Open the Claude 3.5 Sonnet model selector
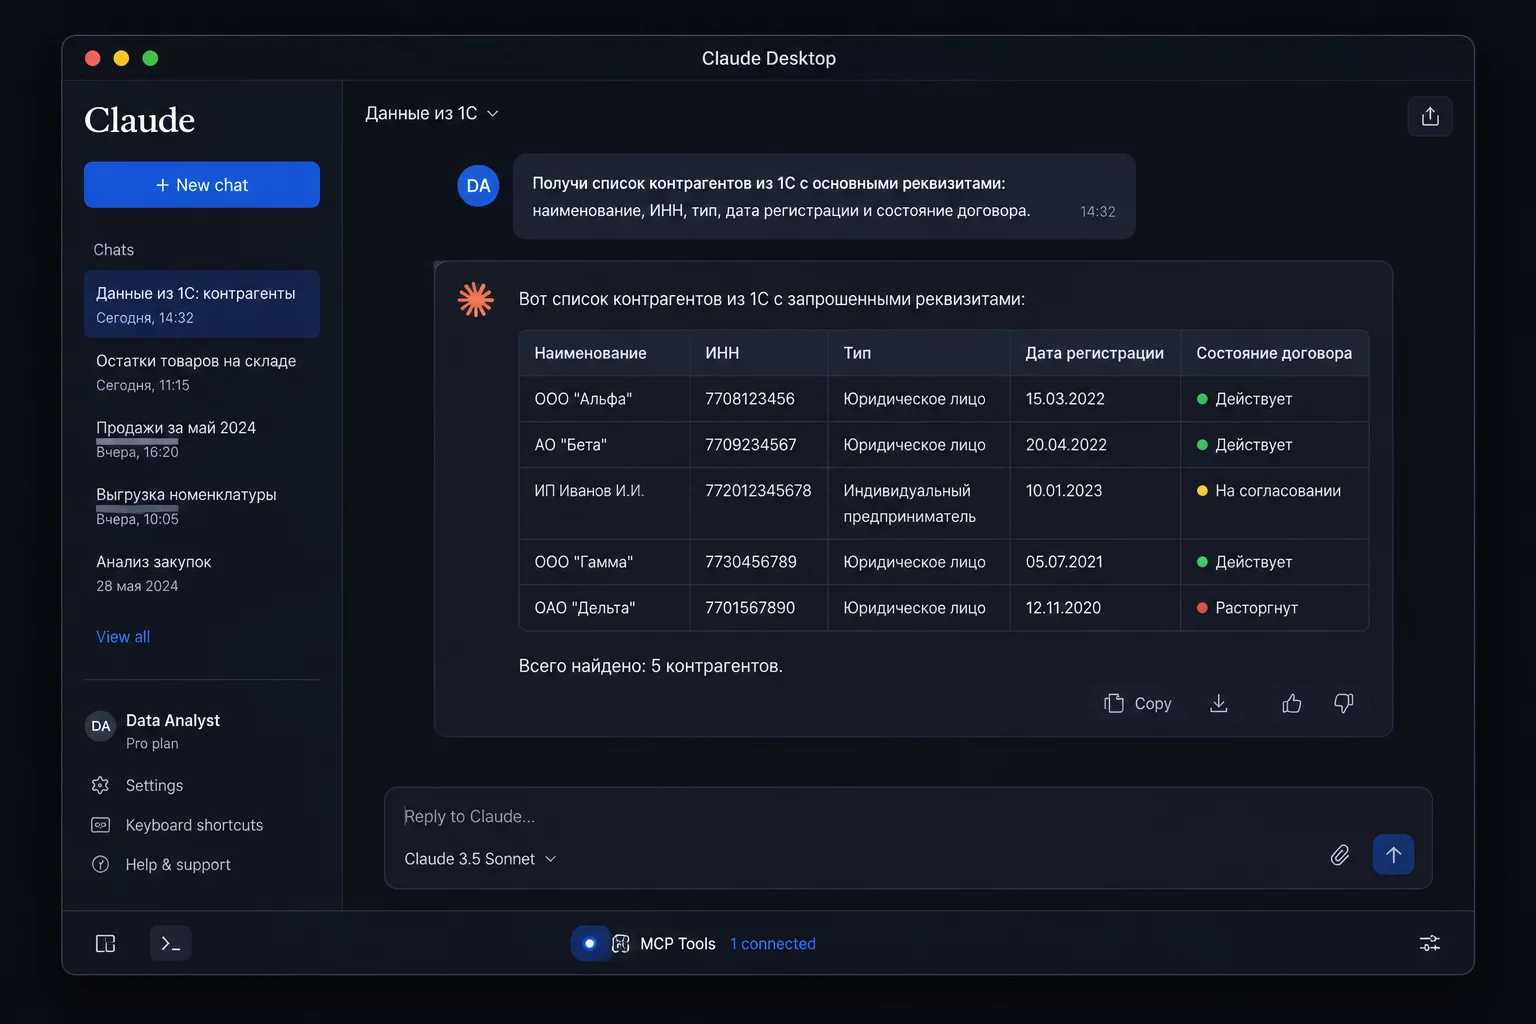1536x1024 pixels. pyautogui.click(x=480, y=859)
